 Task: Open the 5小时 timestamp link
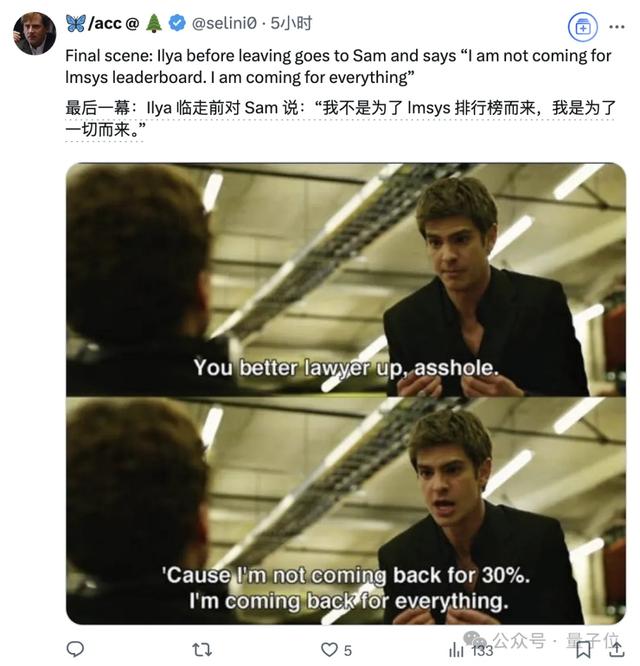291,23
